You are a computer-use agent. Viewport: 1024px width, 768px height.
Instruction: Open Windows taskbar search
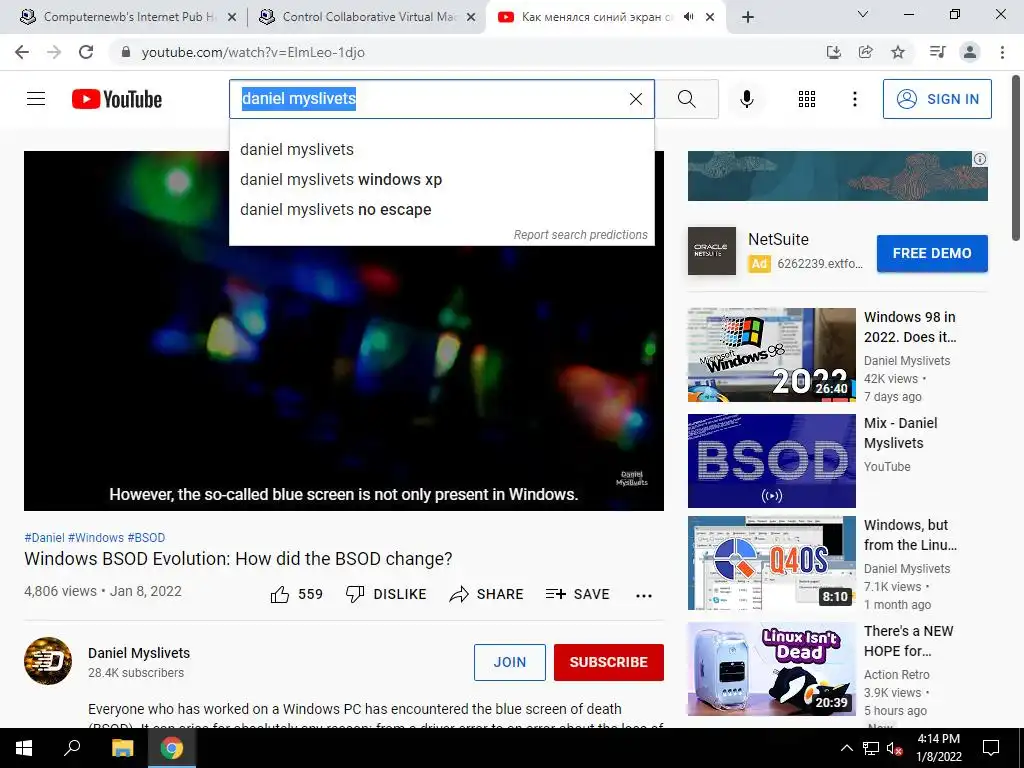[x=72, y=748]
